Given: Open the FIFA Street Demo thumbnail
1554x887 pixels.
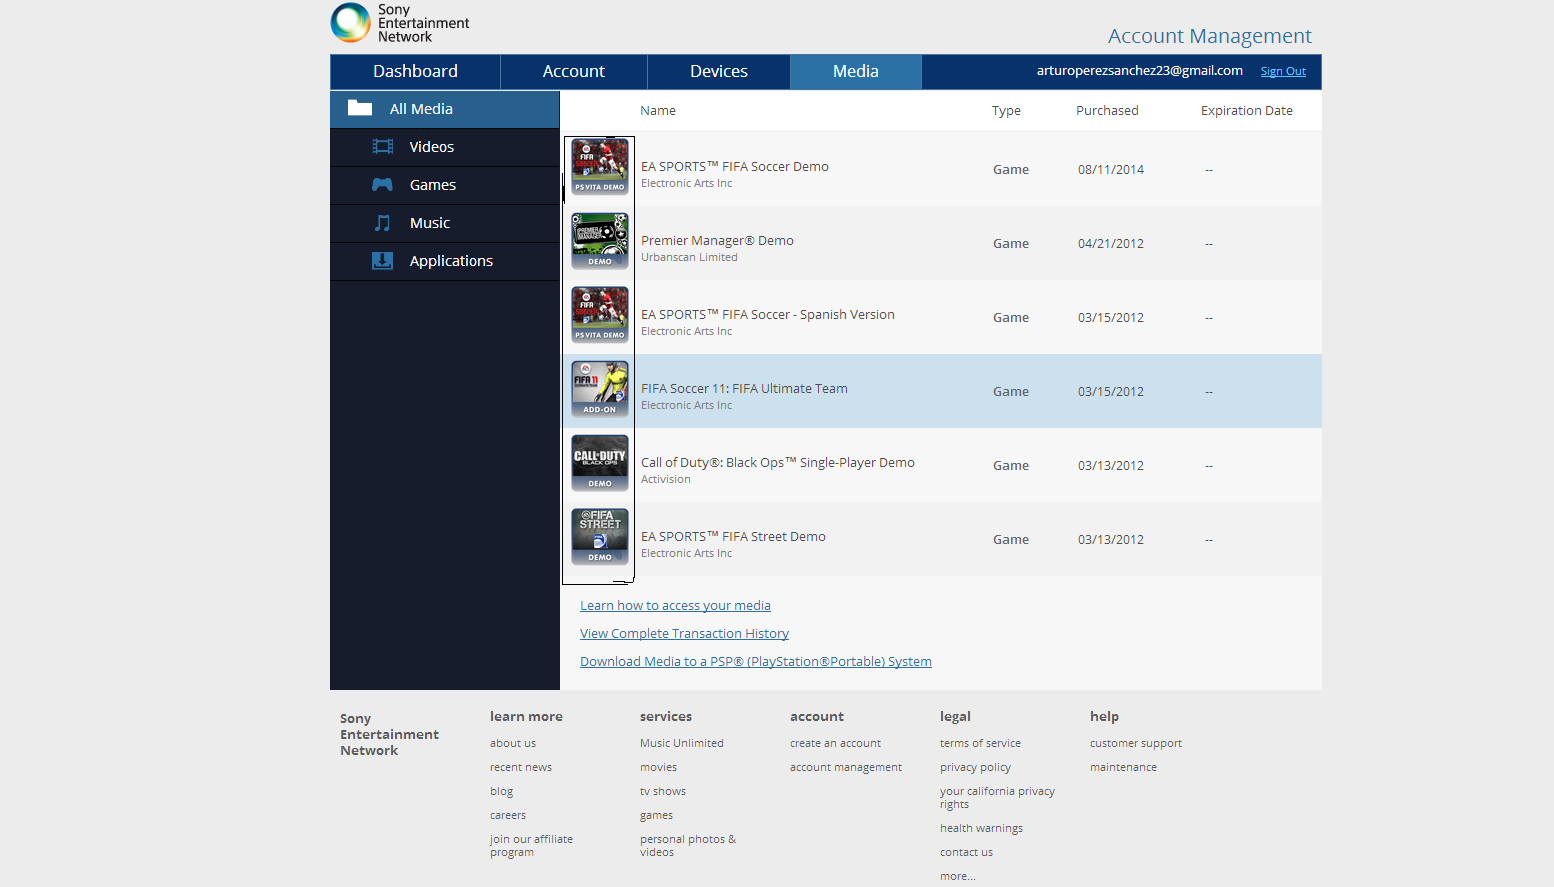Looking at the screenshot, I should click(600, 536).
